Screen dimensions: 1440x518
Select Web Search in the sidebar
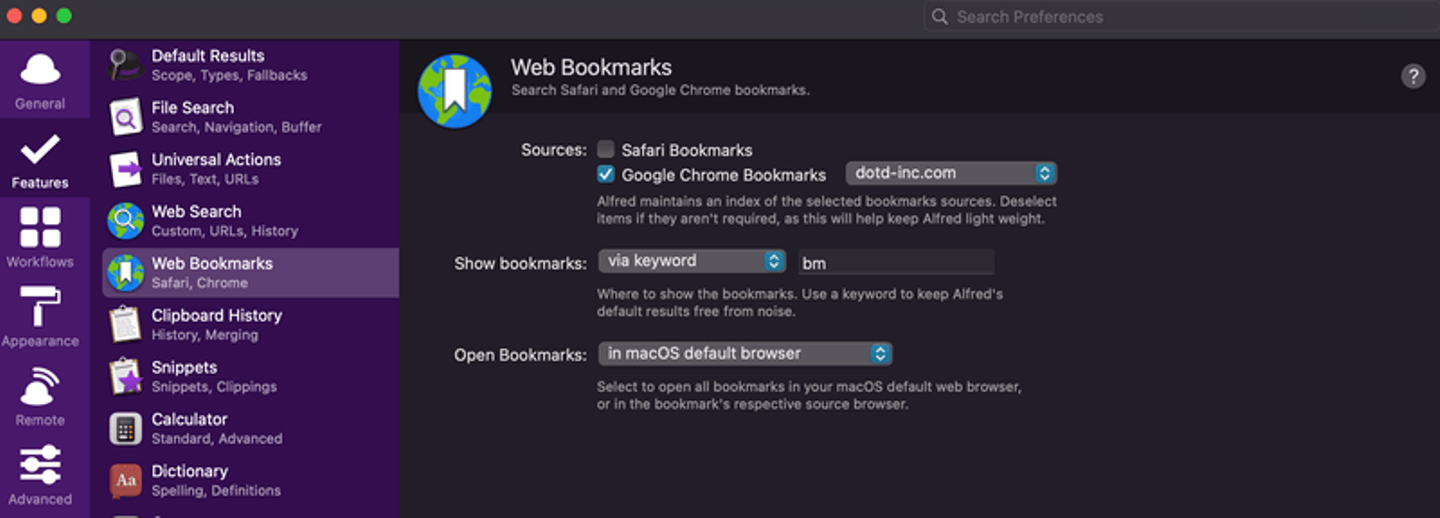click(x=196, y=220)
